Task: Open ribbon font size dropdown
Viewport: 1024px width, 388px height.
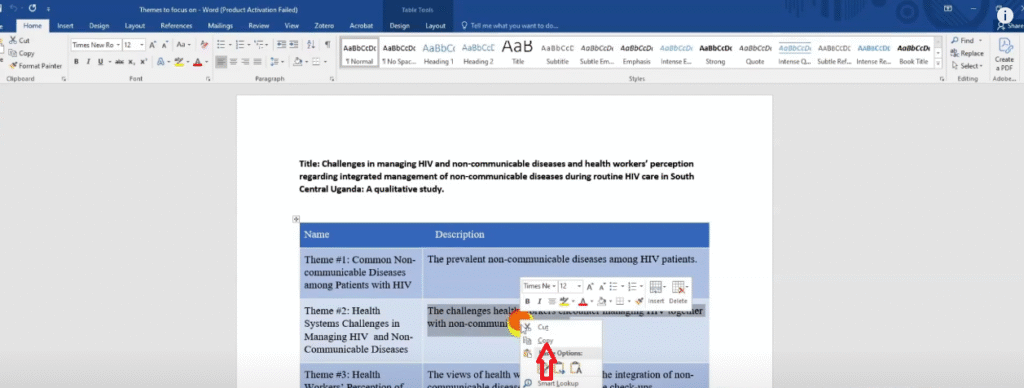Action: tap(142, 45)
